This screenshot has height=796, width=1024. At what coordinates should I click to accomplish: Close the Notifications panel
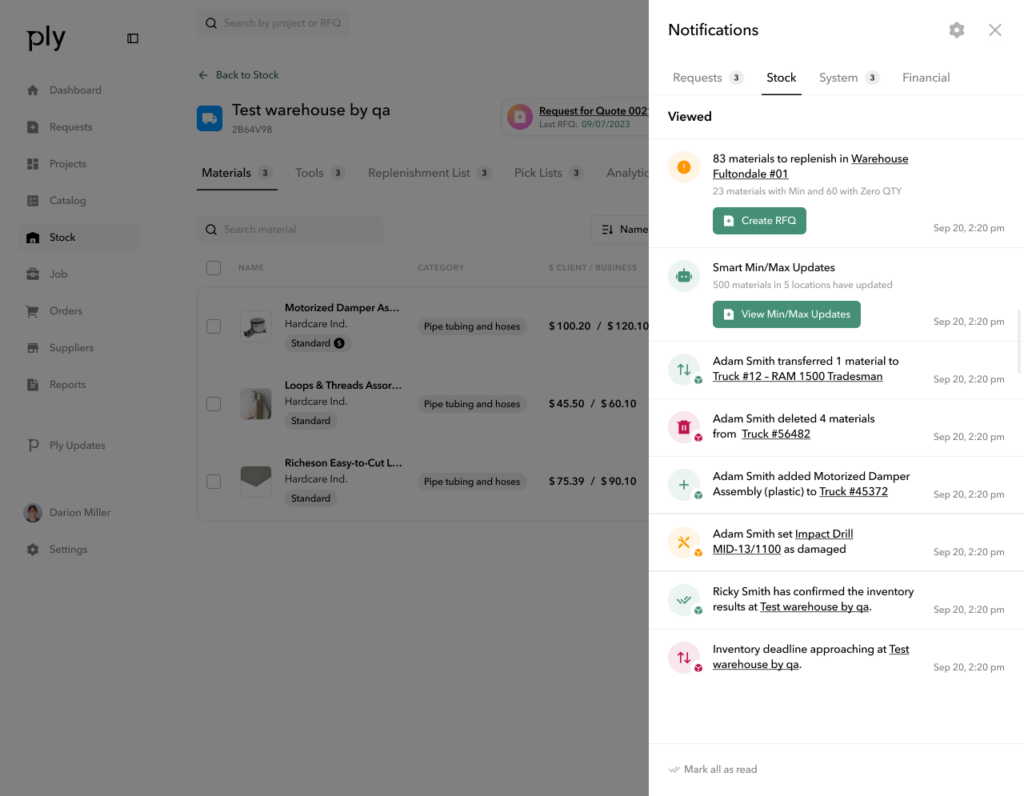point(995,30)
